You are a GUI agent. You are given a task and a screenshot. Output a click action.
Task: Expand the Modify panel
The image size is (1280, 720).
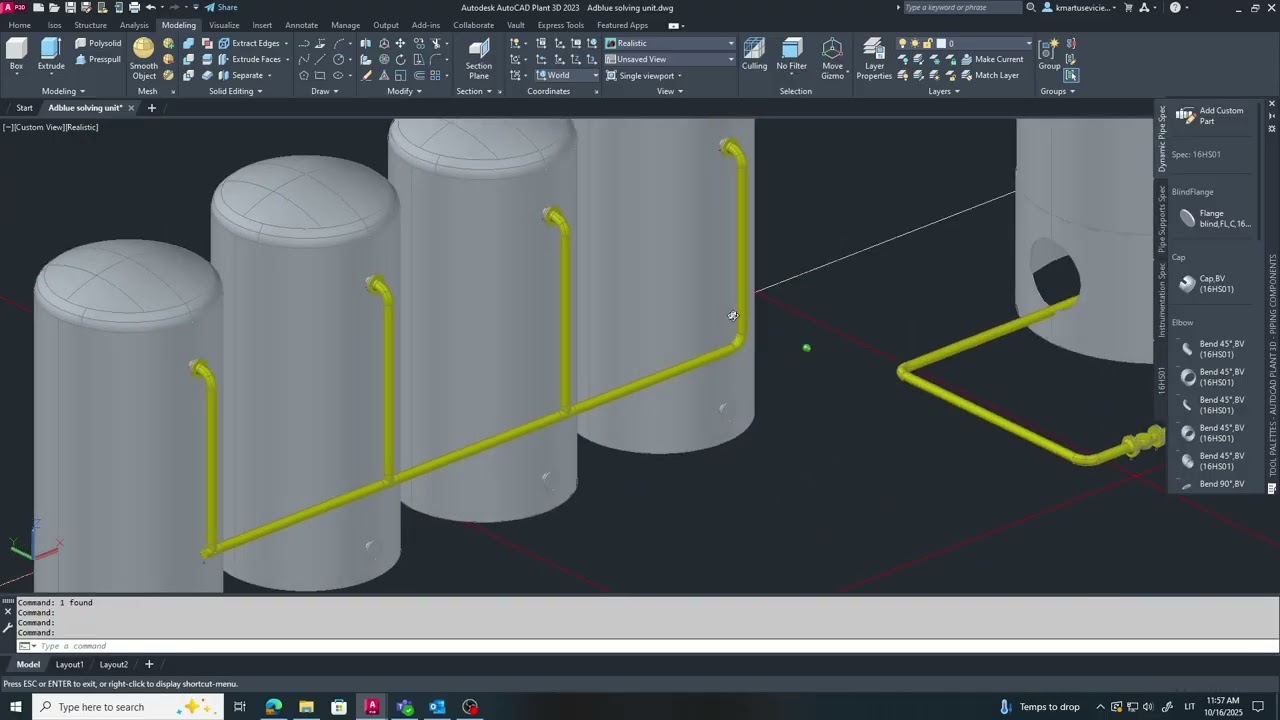click(x=405, y=91)
